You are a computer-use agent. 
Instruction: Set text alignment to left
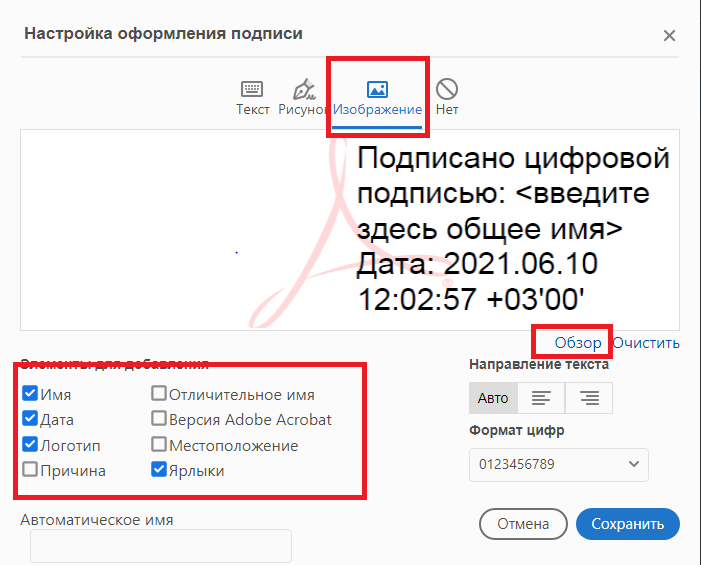pos(541,398)
